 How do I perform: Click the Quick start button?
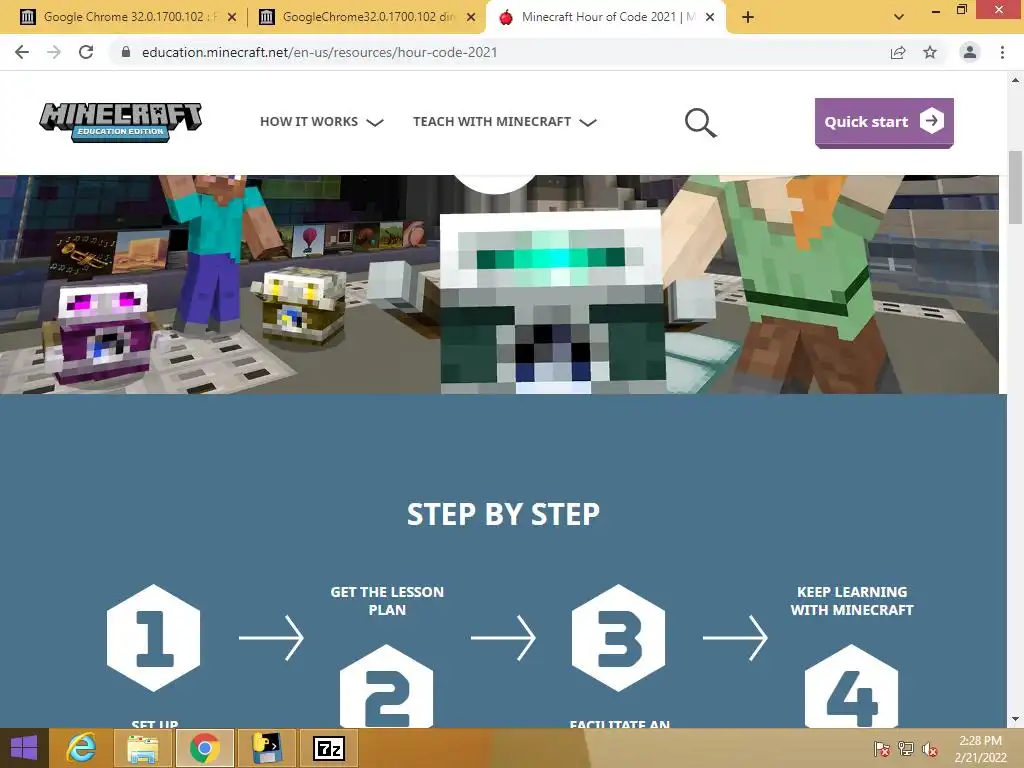tap(884, 122)
